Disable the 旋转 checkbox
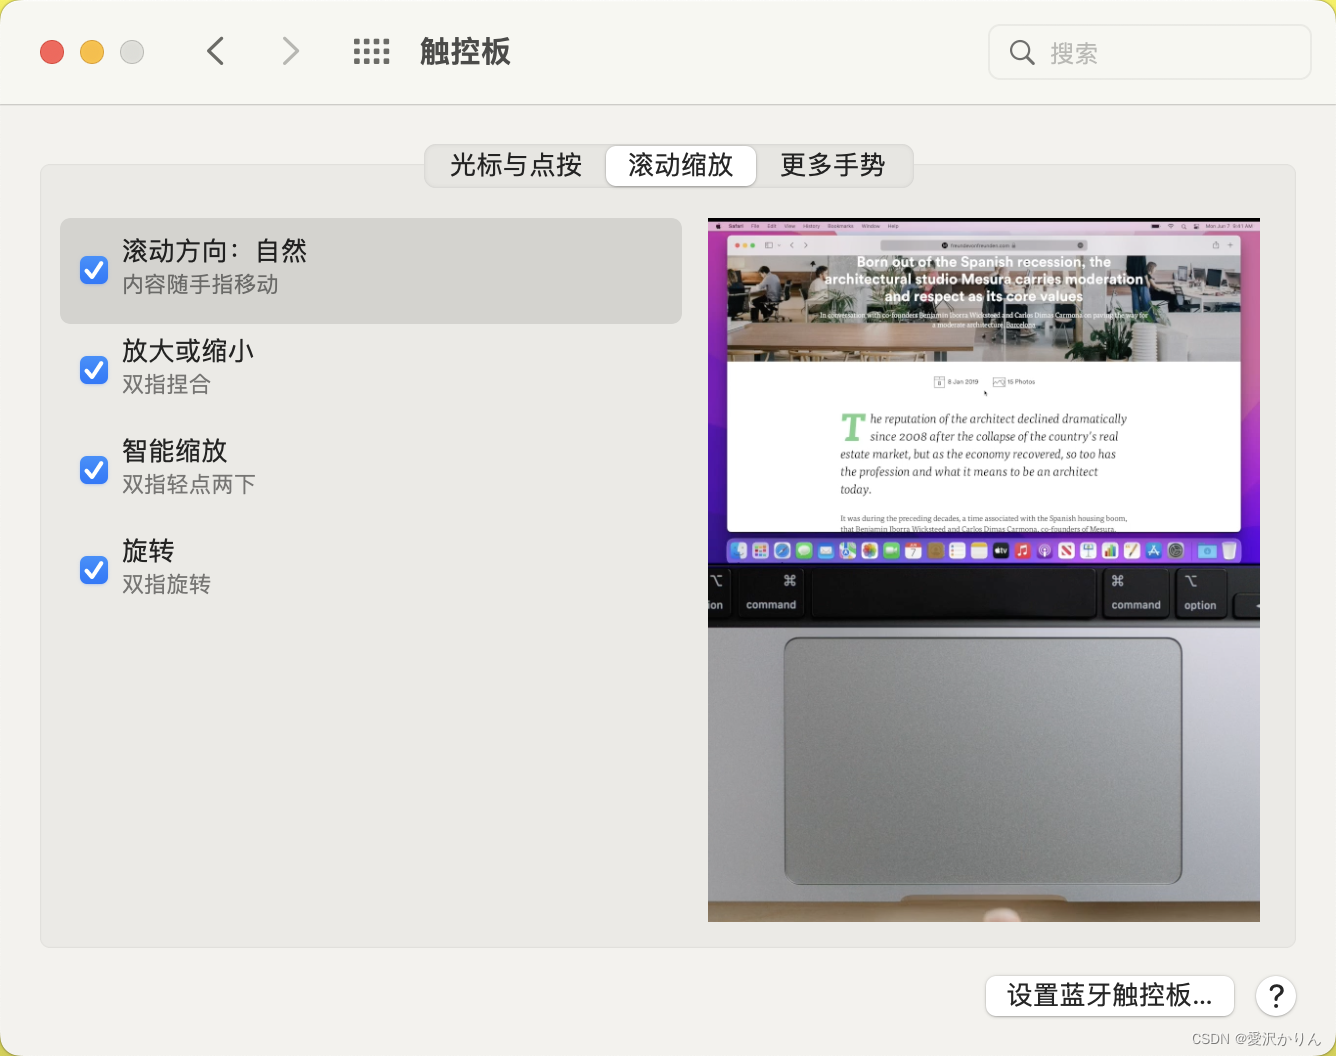 [94, 570]
